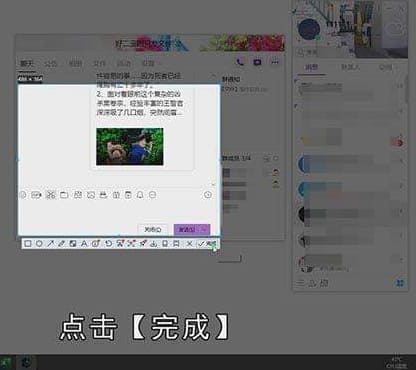Screen dimensions: 416x370
Task: Click the second taskbar app icon
Action: click(x=27, y=362)
